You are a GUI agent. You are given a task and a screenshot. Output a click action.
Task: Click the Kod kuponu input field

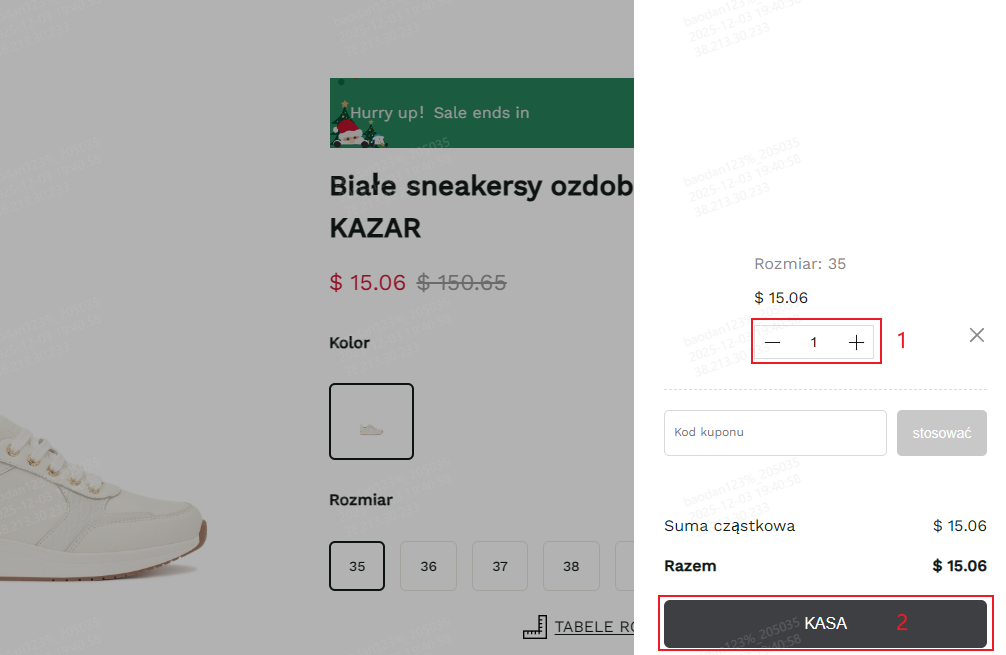[x=775, y=432]
